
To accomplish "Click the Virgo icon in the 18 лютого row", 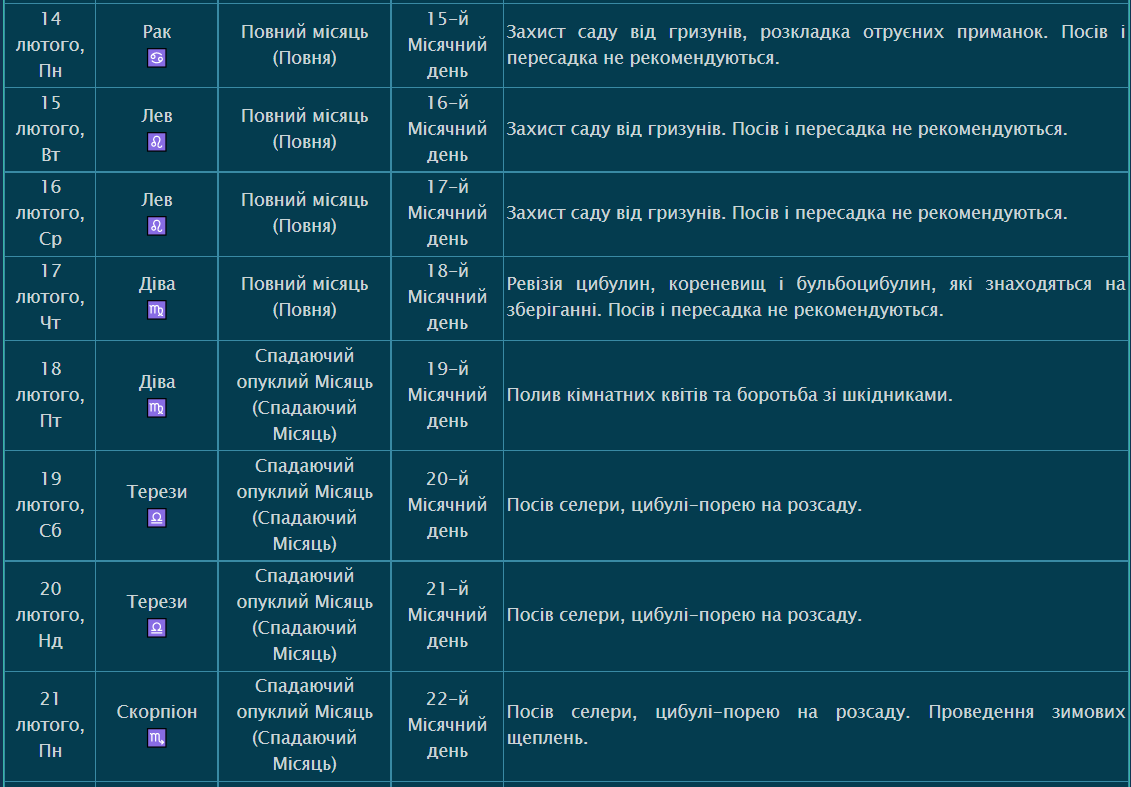I will point(157,408).
